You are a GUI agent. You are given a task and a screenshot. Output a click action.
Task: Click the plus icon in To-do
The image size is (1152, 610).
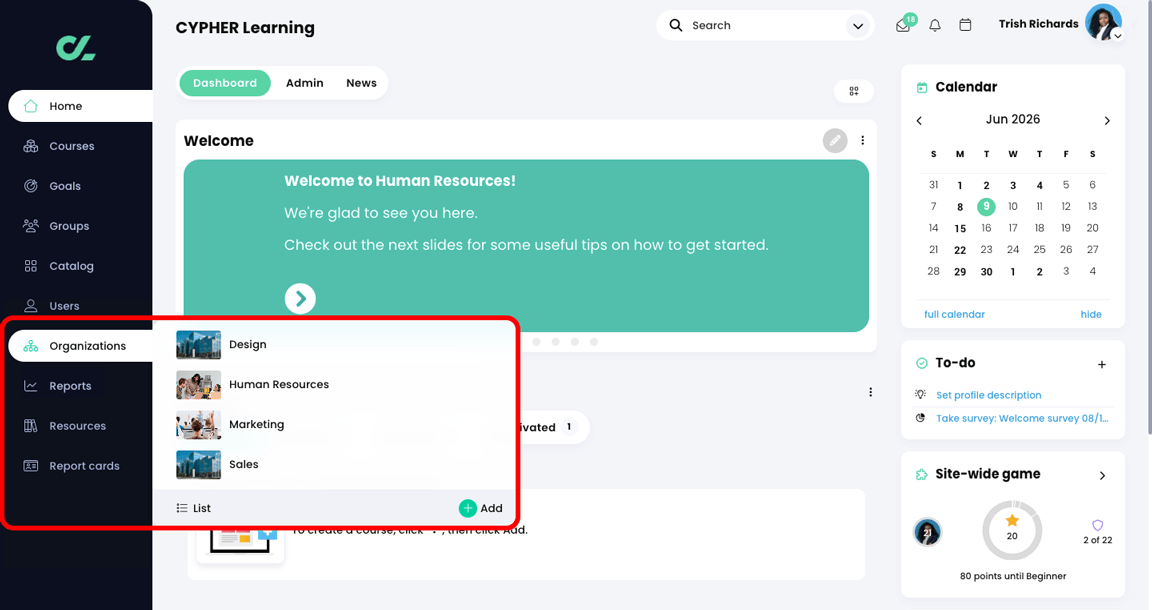(x=1102, y=365)
